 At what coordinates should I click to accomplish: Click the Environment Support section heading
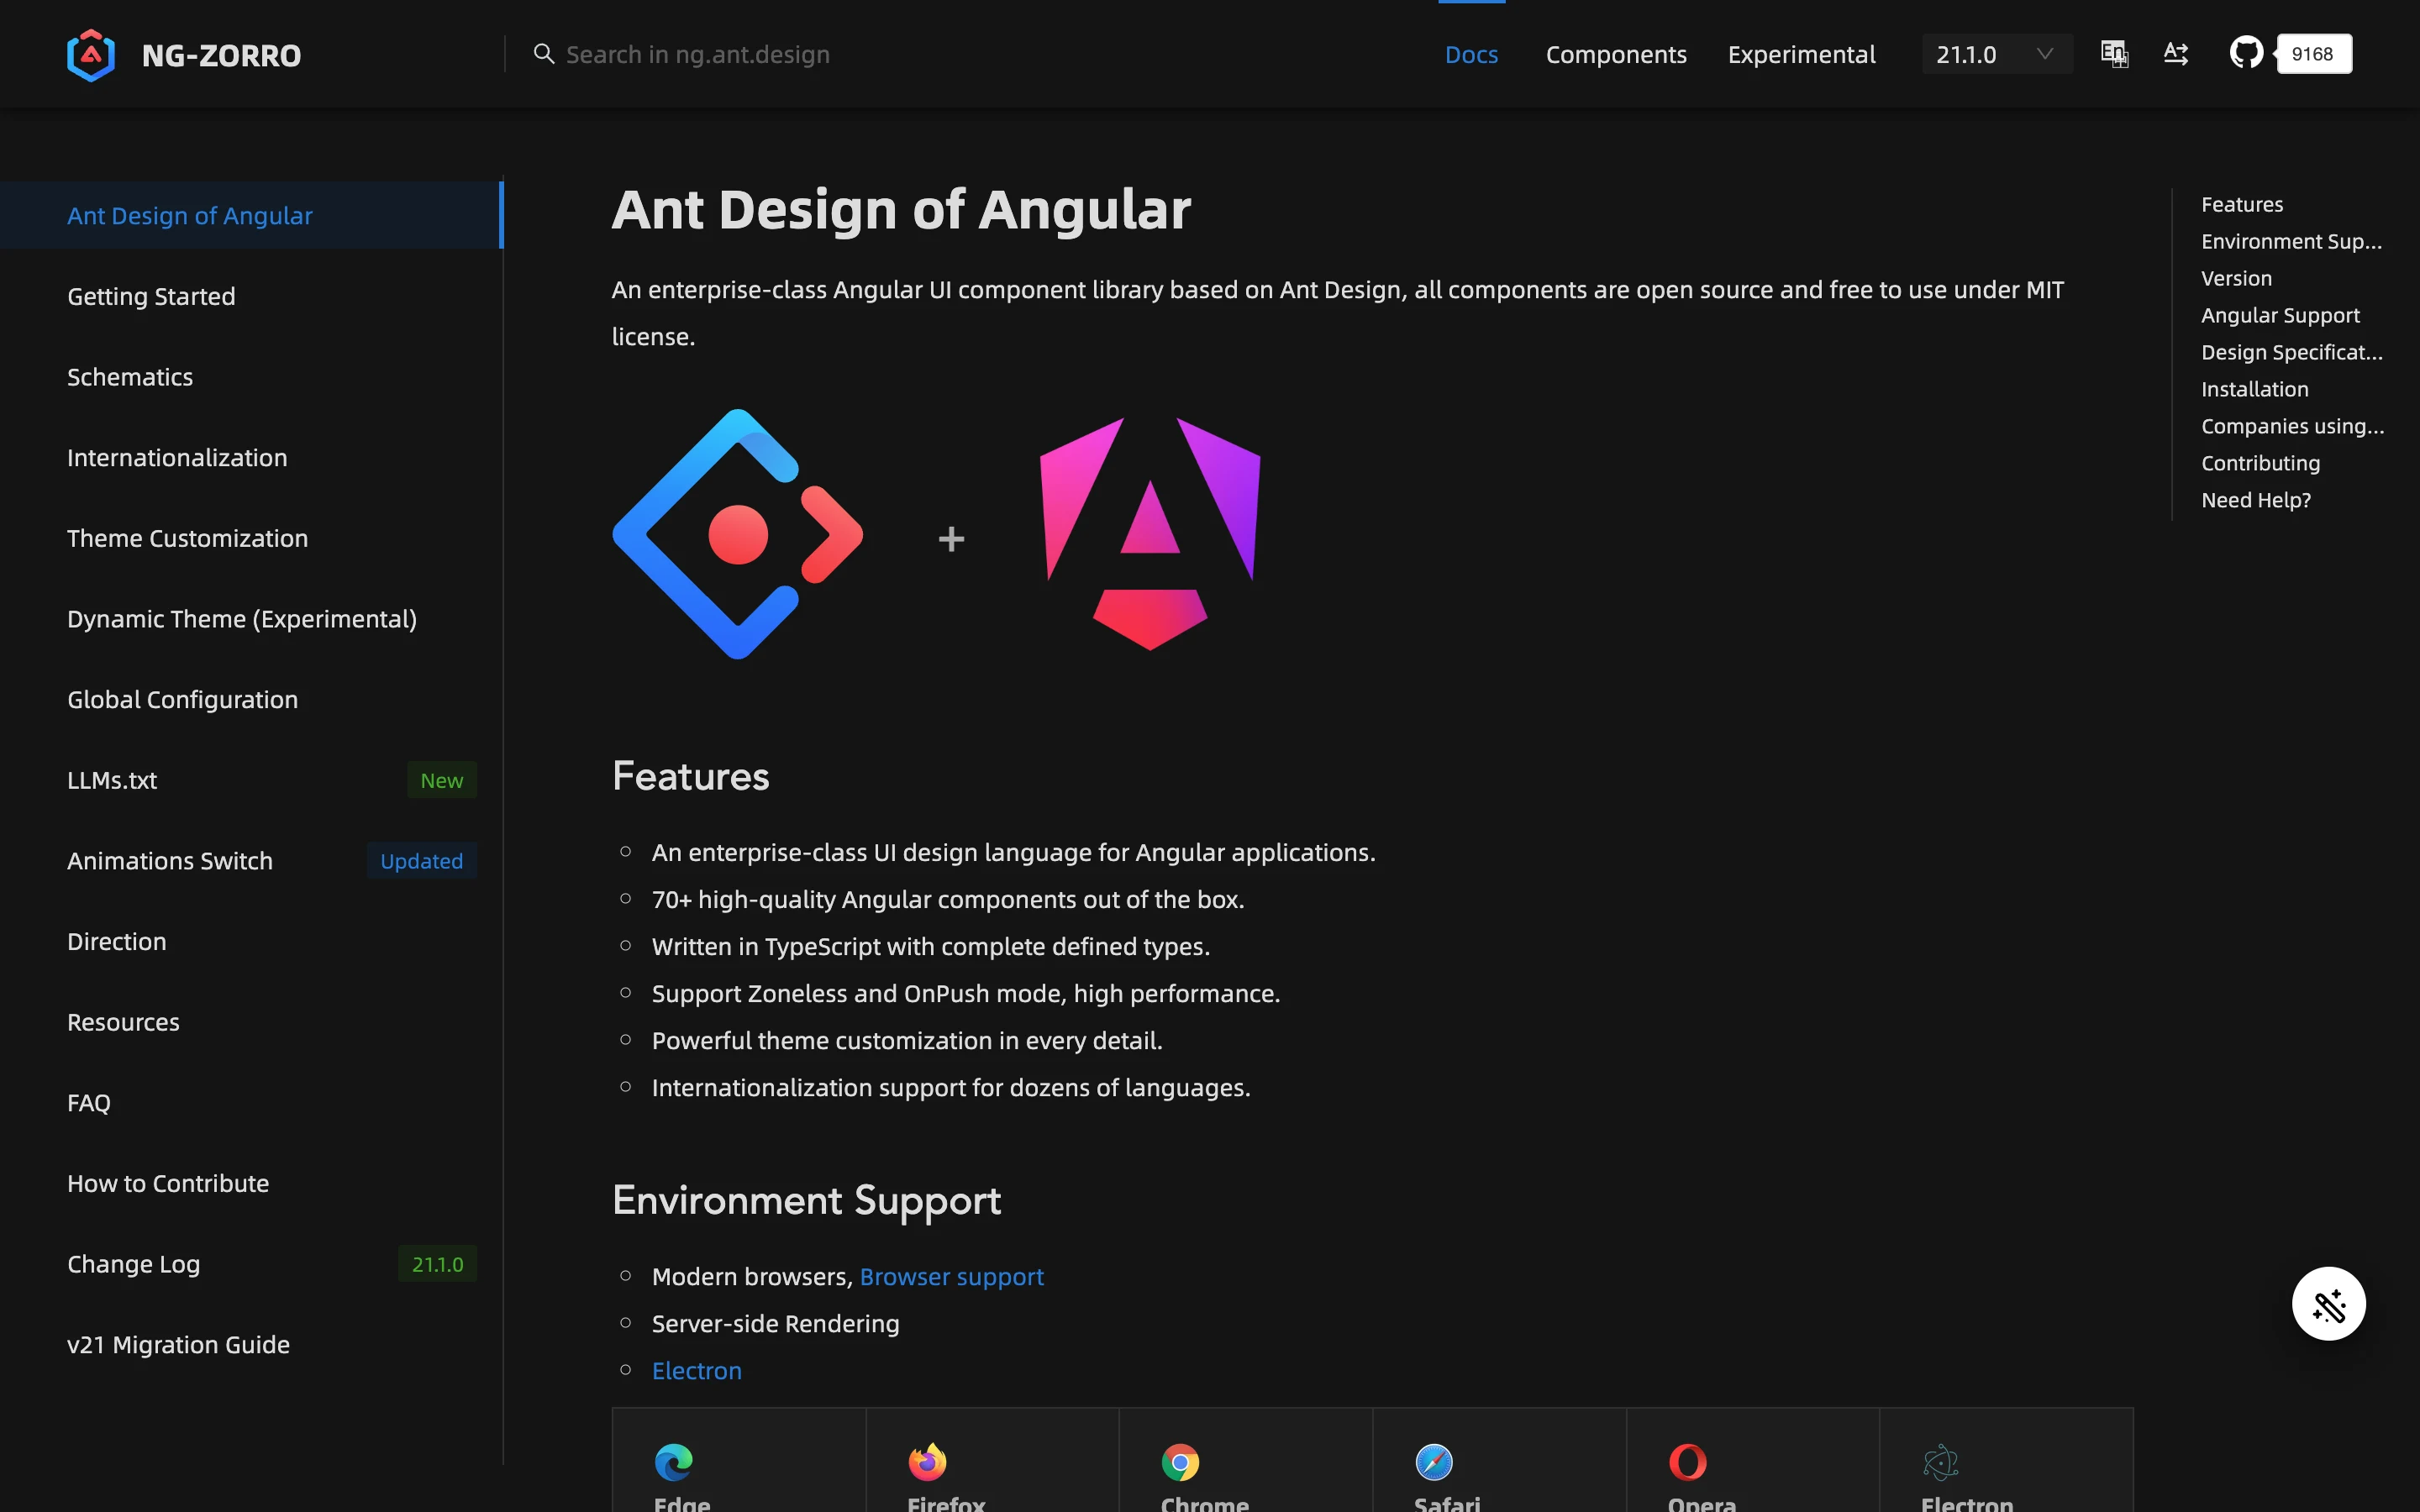[x=806, y=1200]
